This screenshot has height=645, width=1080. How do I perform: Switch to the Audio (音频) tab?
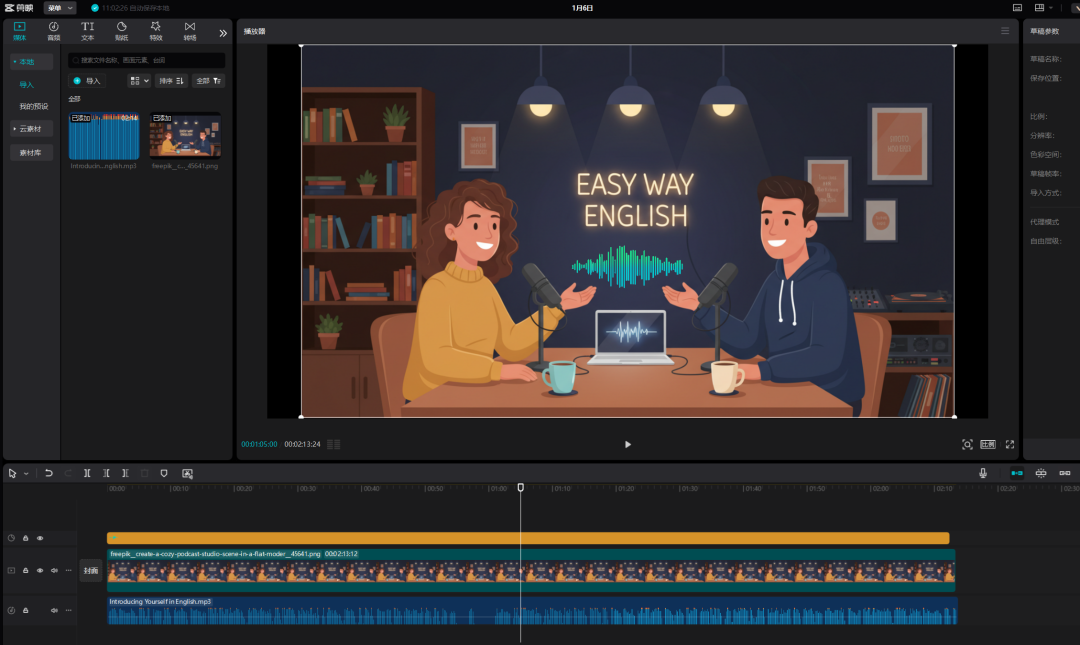[x=53, y=30]
